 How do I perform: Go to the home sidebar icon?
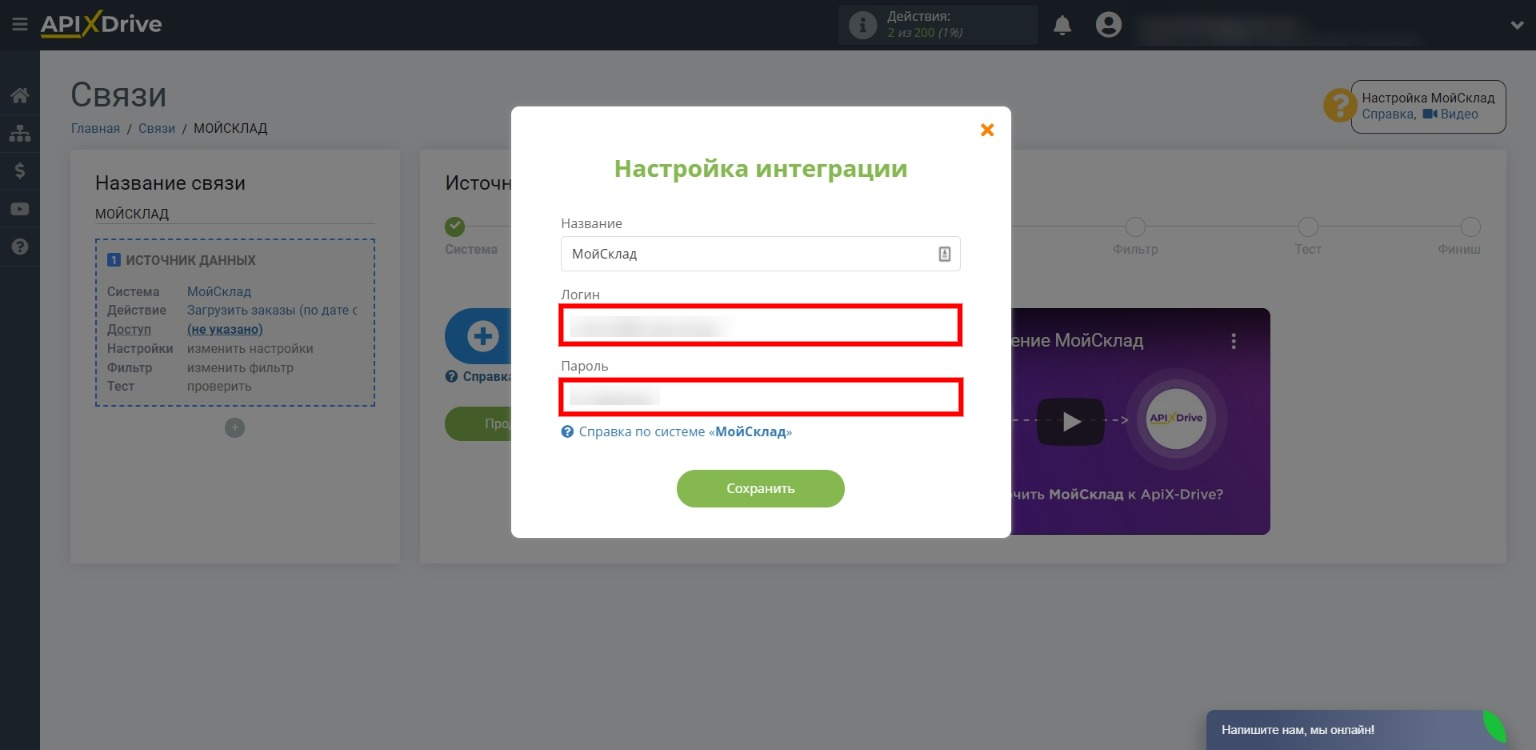[19, 96]
